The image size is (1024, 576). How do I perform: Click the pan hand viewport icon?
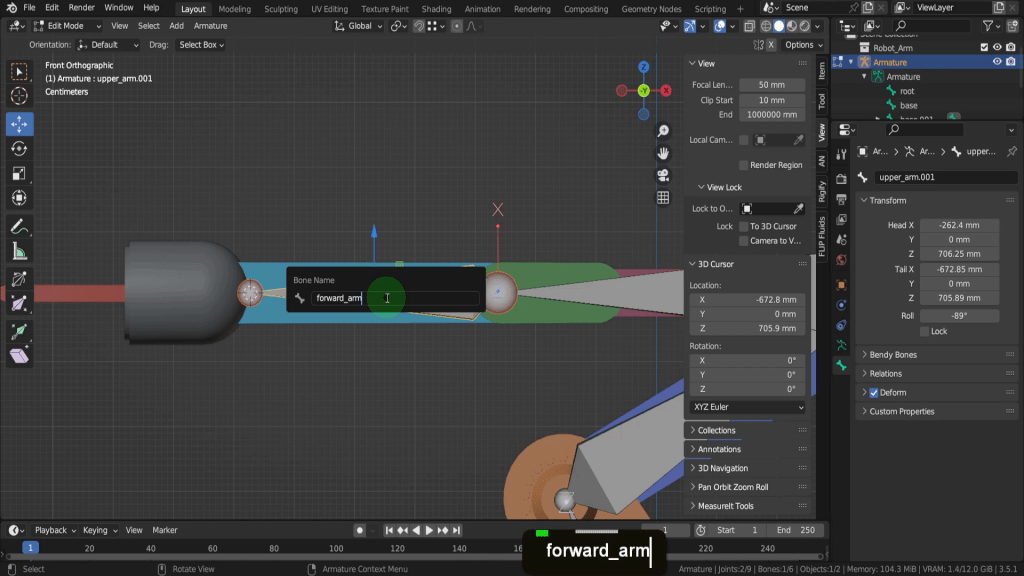[x=663, y=153]
